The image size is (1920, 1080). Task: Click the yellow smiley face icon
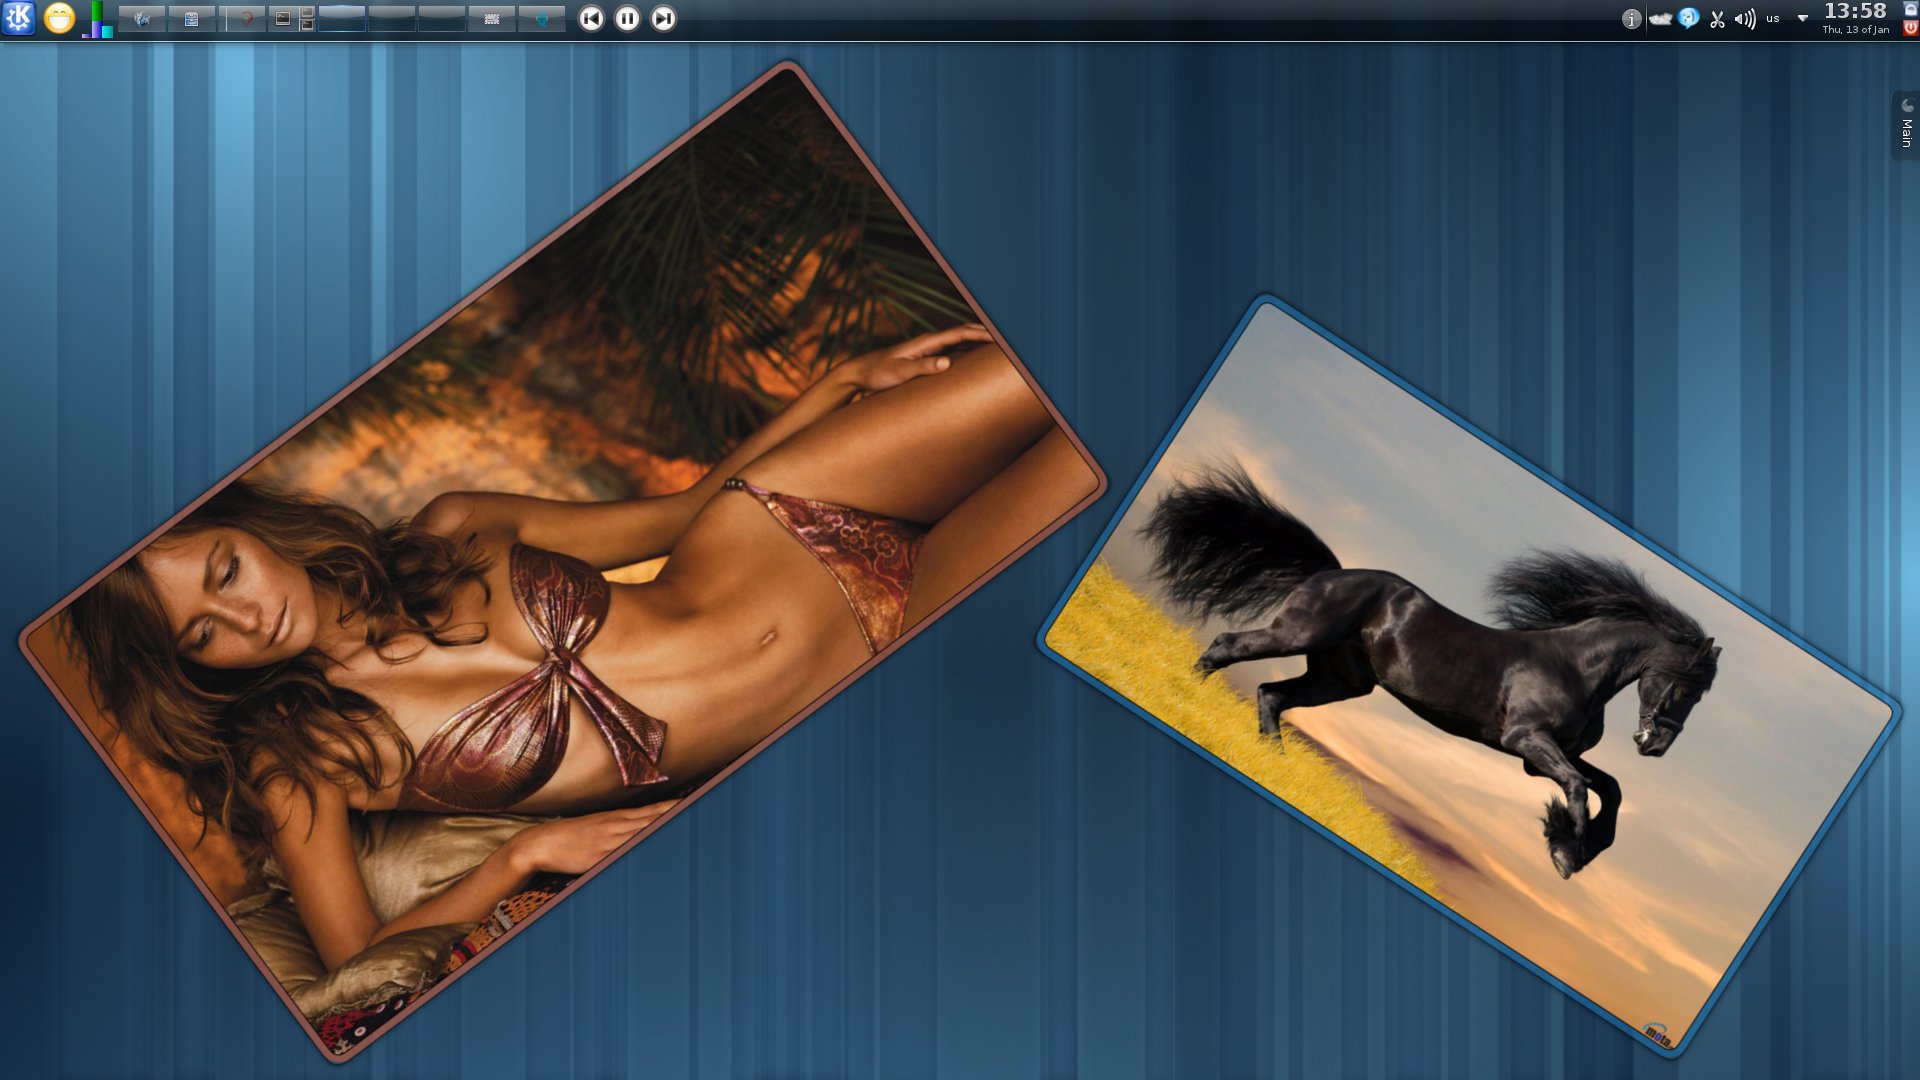pyautogui.click(x=60, y=18)
